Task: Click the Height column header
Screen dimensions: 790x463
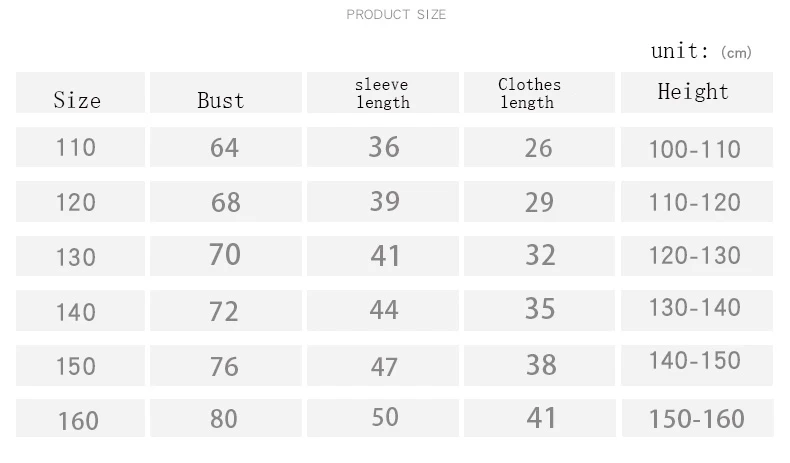Action: point(697,92)
